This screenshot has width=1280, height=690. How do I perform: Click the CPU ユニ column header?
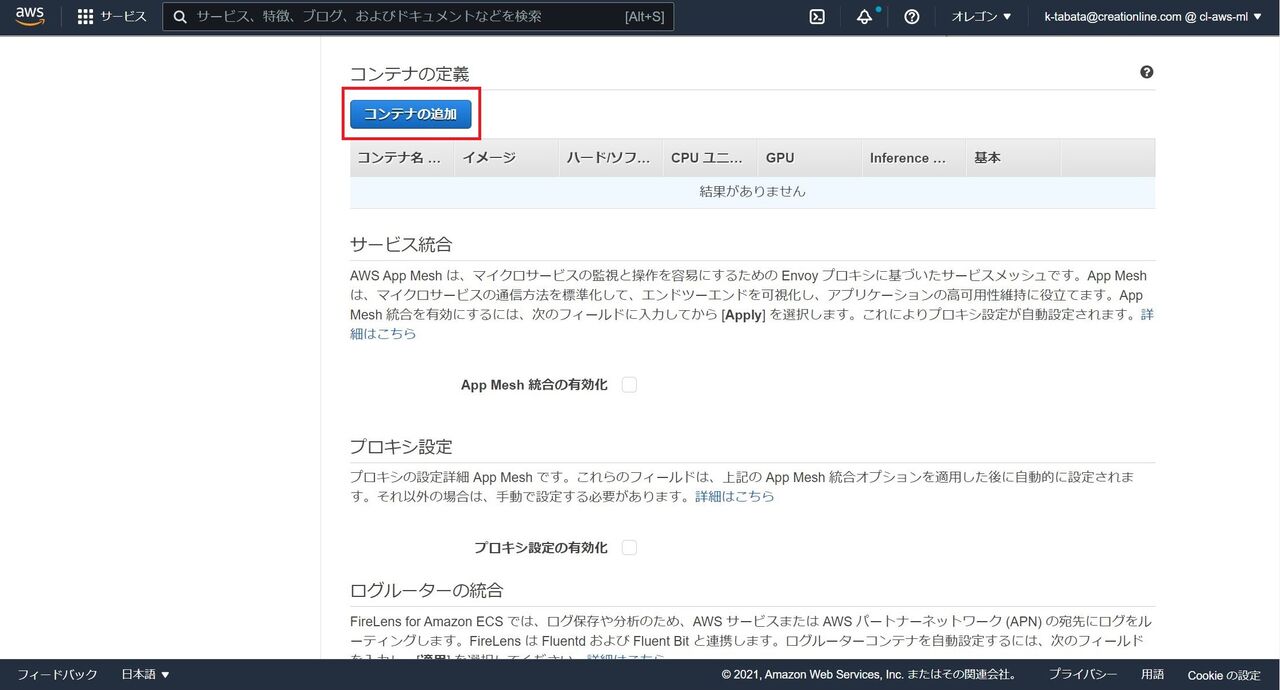click(x=710, y=158)
